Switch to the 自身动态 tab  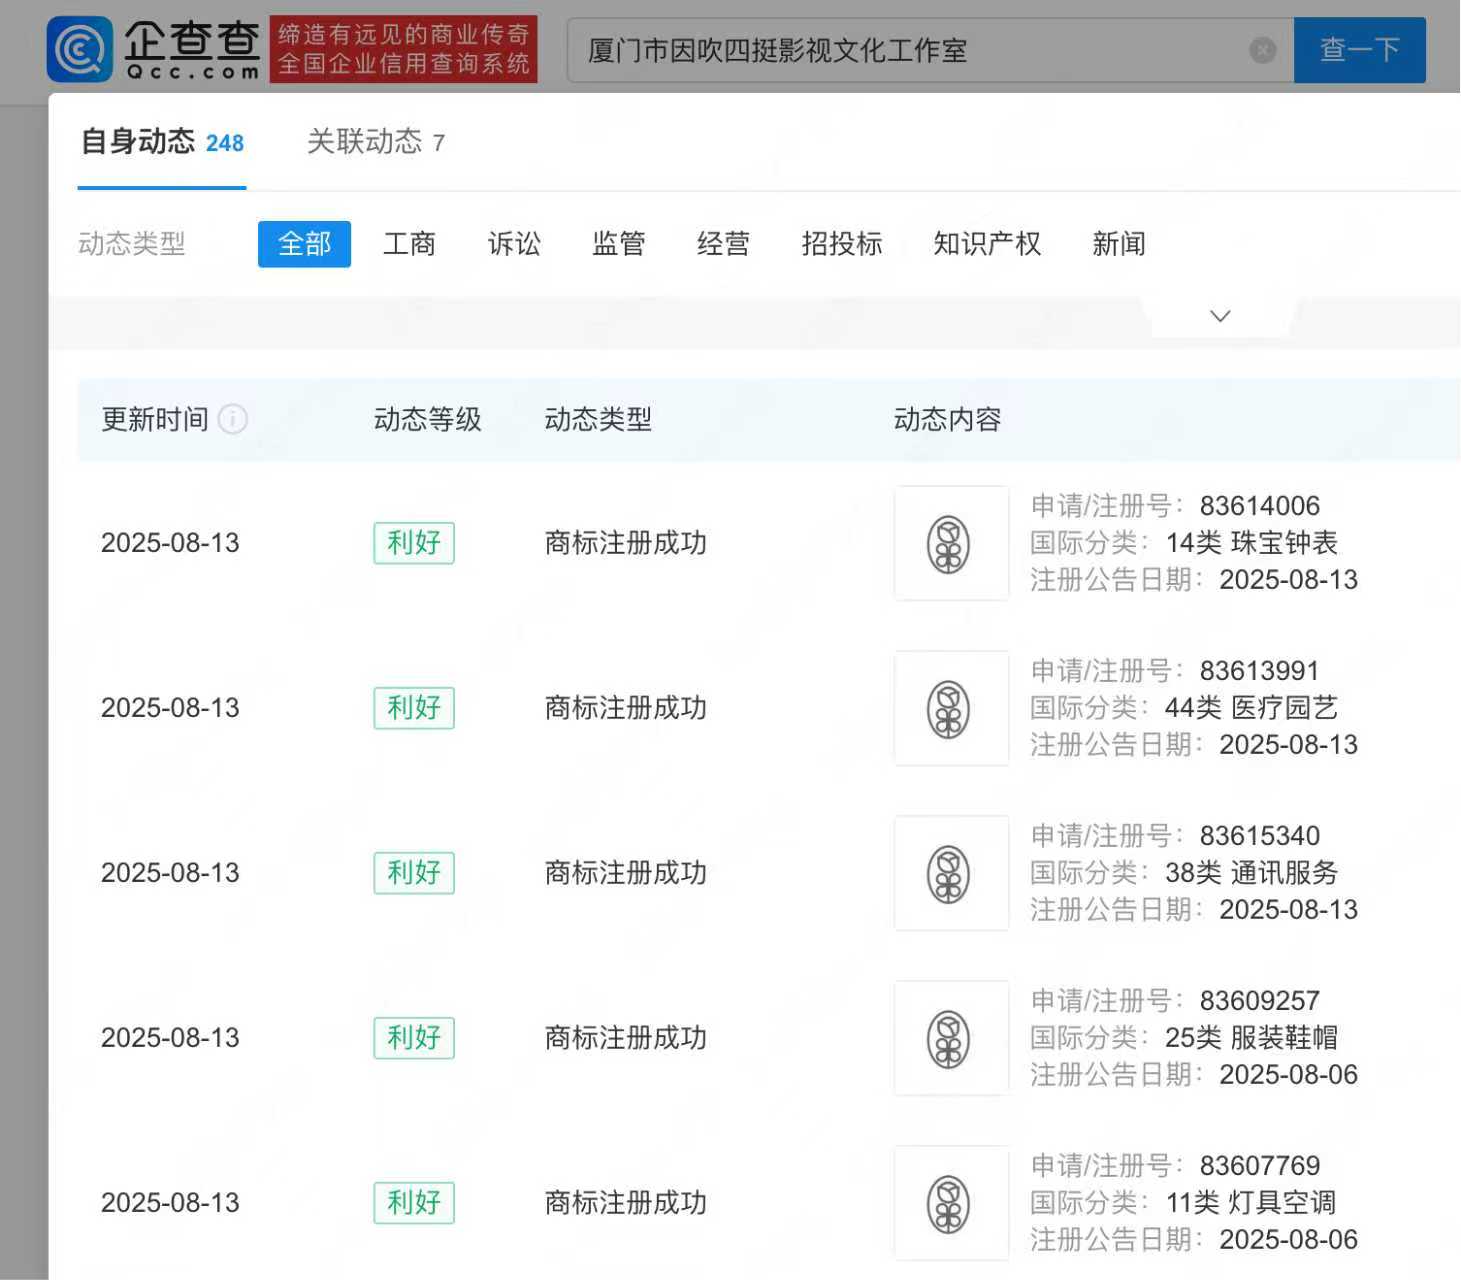pyautogui.click(x=139, y=142)
